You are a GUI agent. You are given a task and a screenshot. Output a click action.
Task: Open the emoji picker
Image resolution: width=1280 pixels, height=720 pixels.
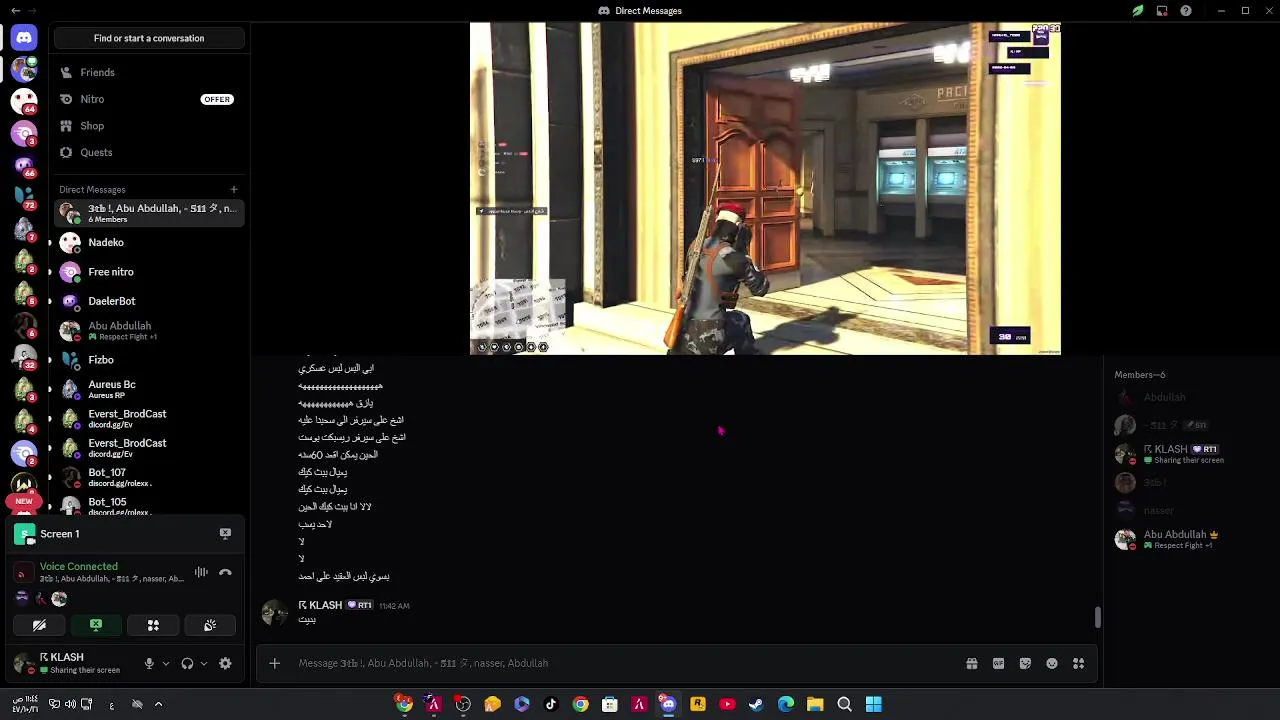pos(1052,663)
